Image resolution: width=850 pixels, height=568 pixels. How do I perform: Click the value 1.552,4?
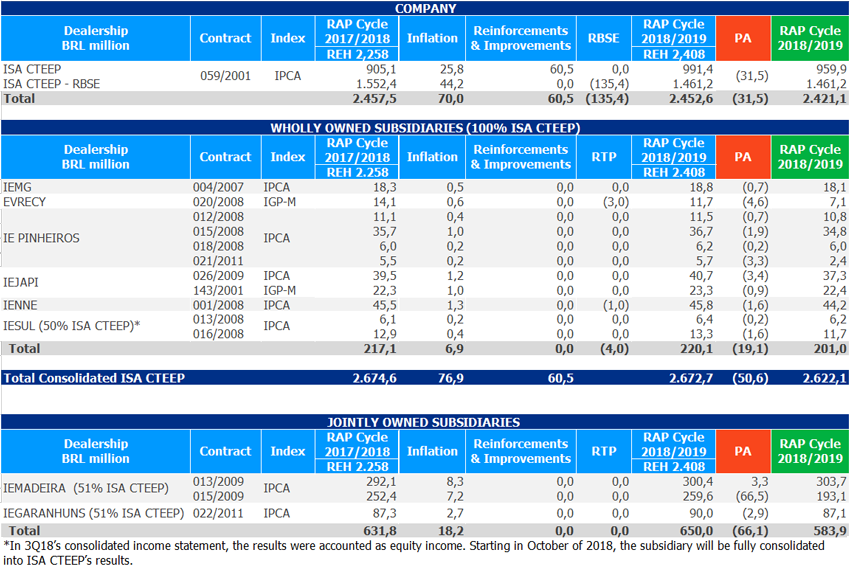tap(376, 84)
